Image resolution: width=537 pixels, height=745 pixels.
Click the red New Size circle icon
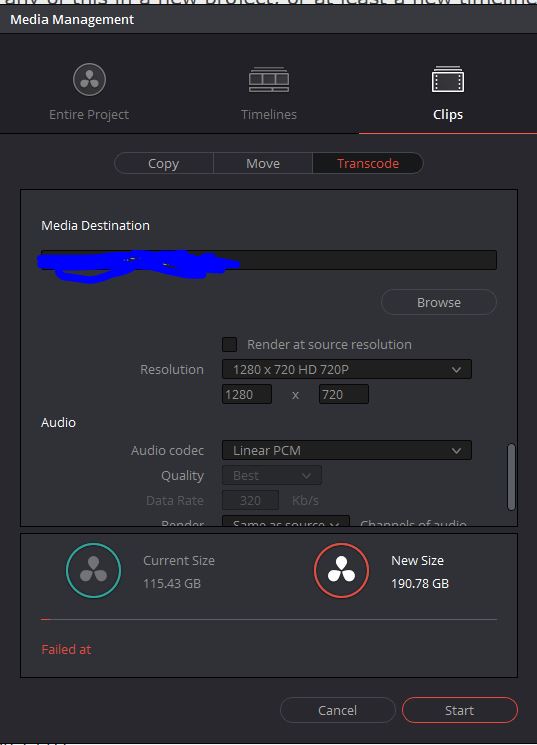[341, 570]
